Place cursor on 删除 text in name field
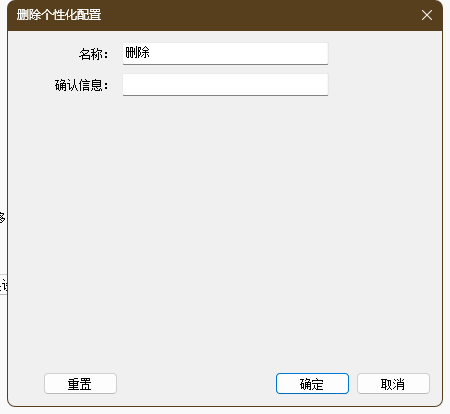Screen dimensions: 450x414 tap(137, 52)
